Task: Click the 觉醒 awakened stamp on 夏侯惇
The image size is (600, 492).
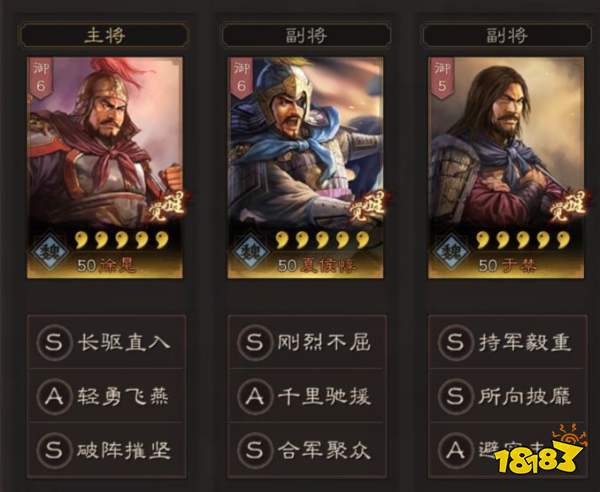Action: coord(367,207)
